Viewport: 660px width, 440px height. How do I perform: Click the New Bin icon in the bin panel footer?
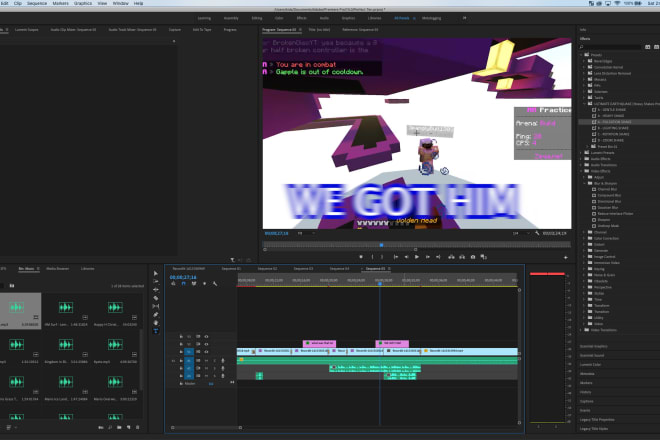tap(119, 427)
